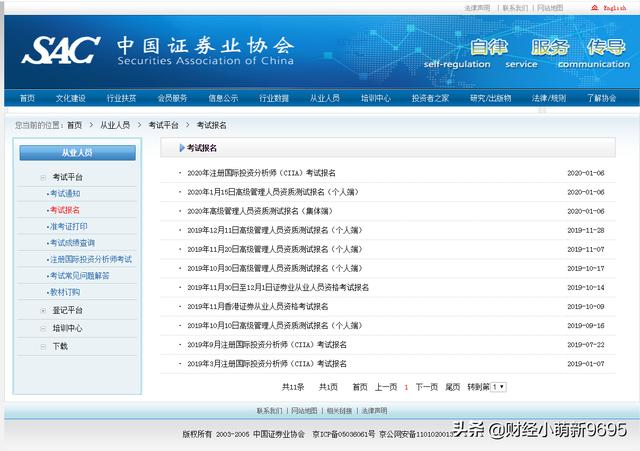
Task: Open 考试通知 in the sidebar
Action: [x=65, y=193]
